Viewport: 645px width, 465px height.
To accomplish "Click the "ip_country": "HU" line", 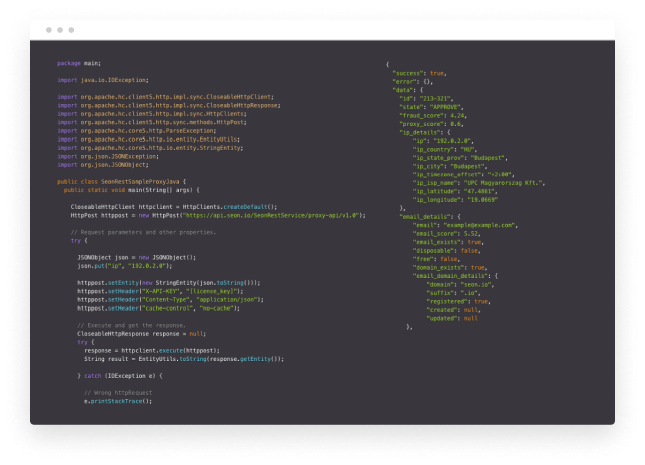I will click(x=445, y=149).
